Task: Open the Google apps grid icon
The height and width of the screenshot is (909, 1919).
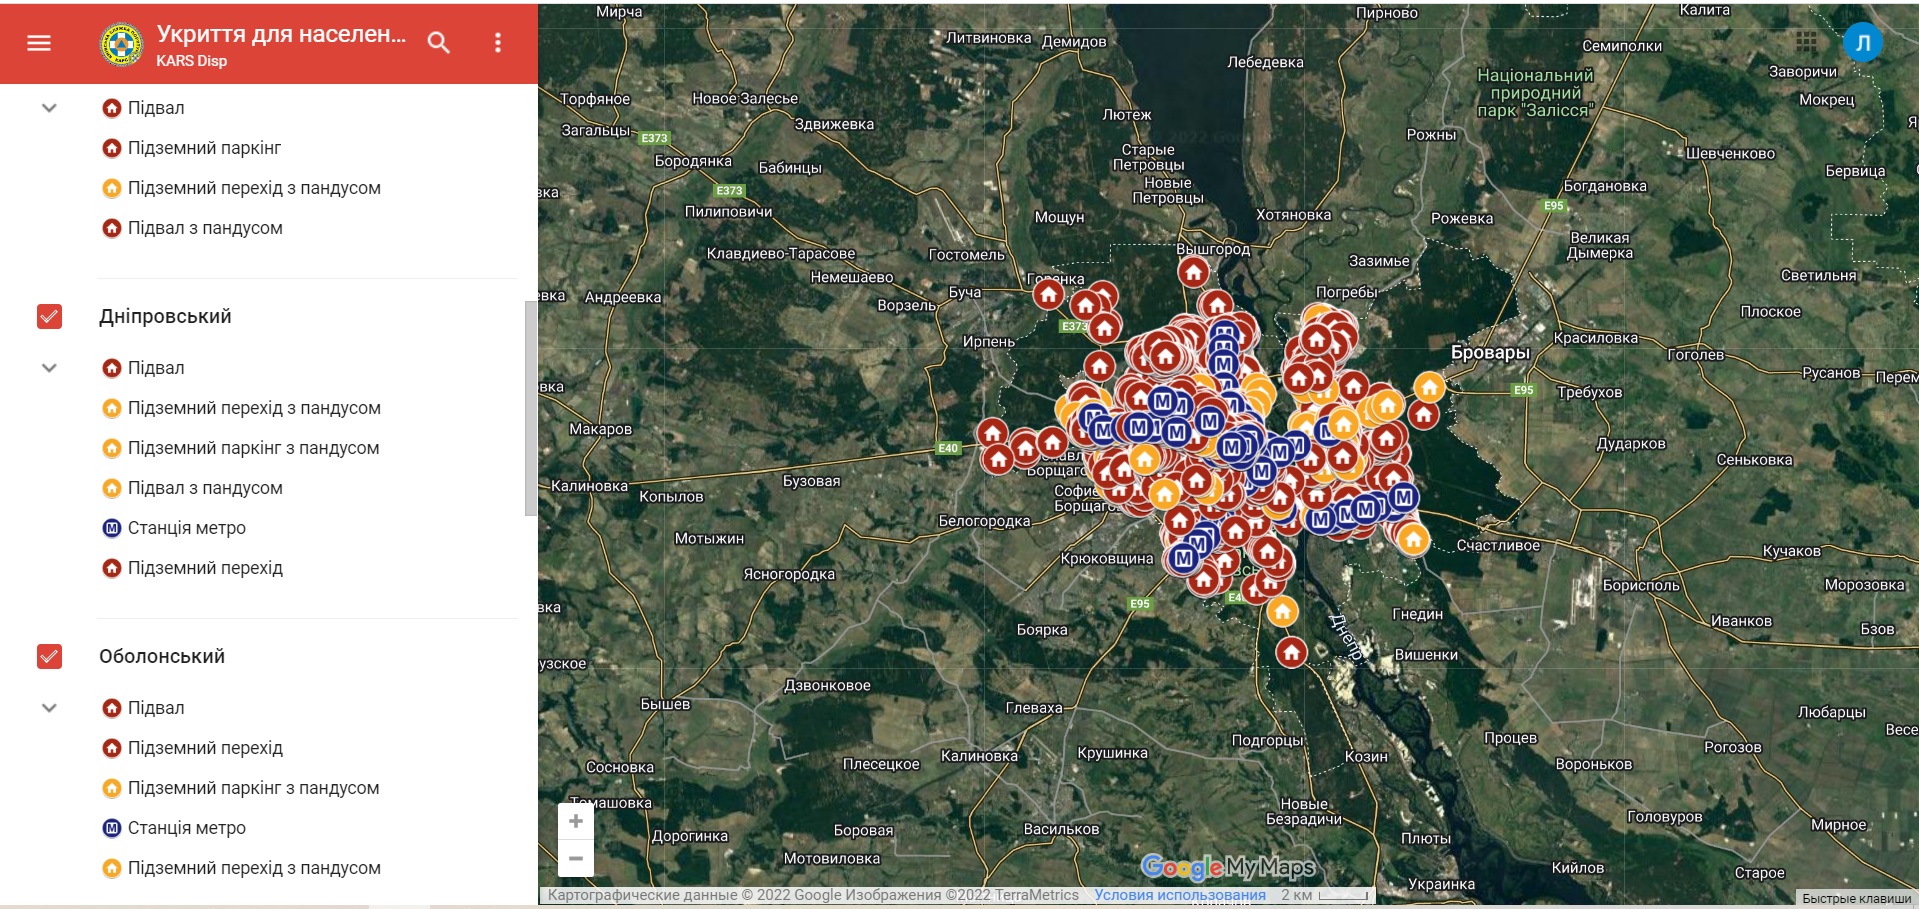Action: (1806, 42)
